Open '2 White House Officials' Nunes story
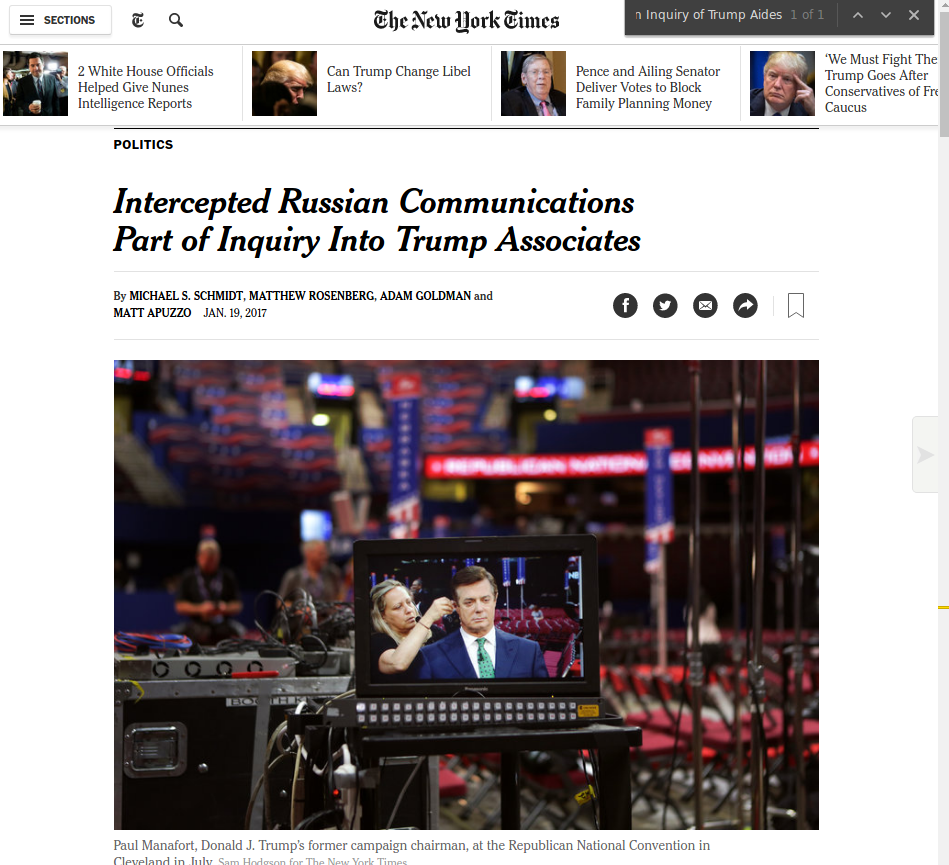This screenshot has height=865, width=949. click(x=146, y=87)
